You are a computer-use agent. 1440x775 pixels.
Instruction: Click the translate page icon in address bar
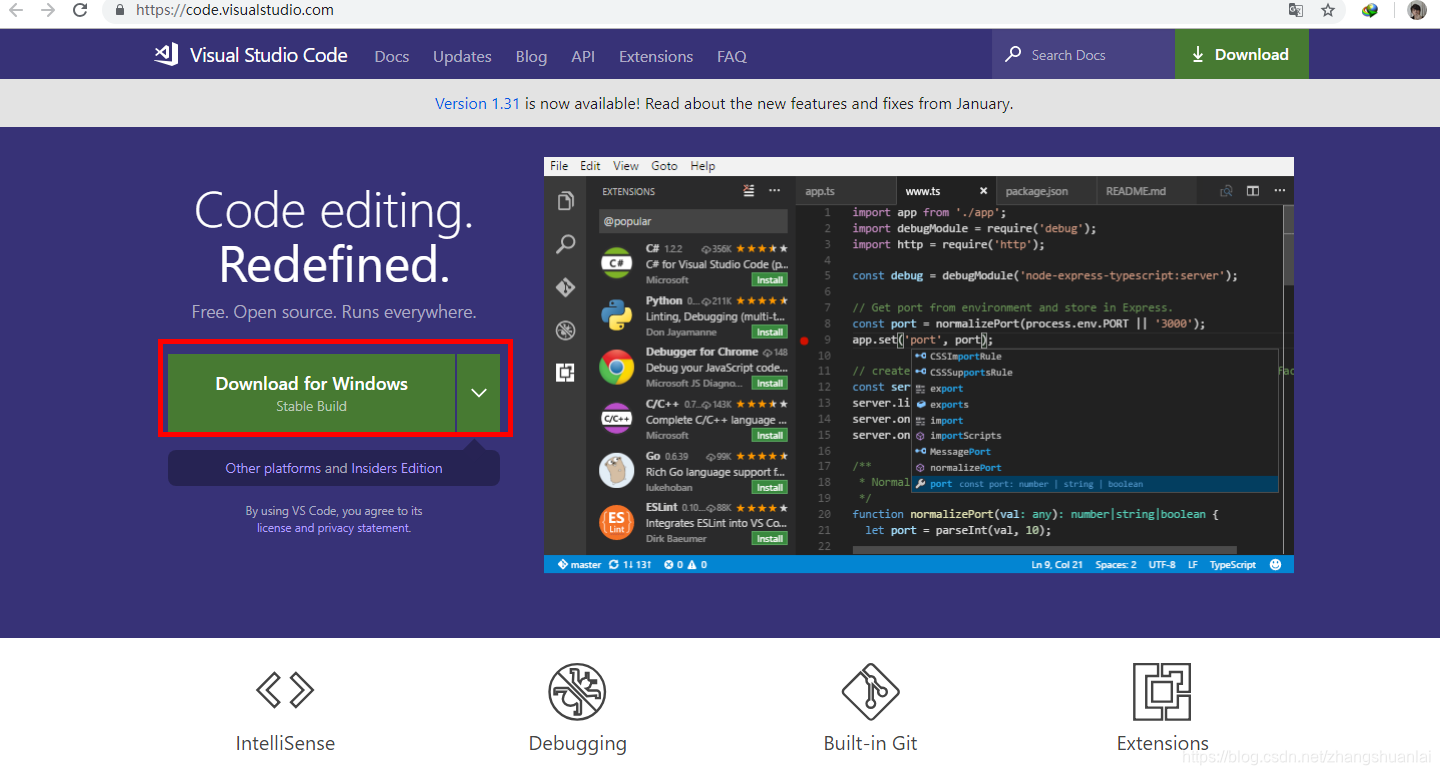point(1295,11)
